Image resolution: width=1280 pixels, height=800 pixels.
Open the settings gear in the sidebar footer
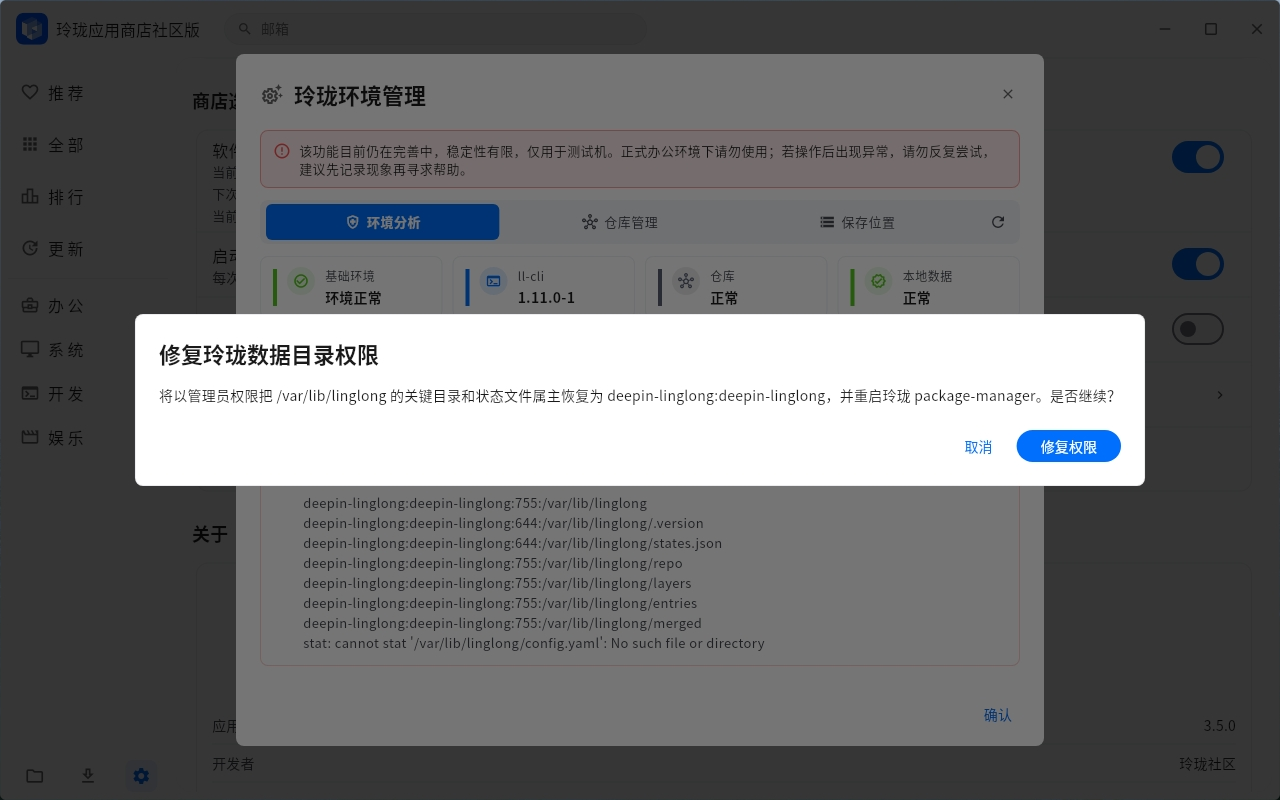[141, 776]
